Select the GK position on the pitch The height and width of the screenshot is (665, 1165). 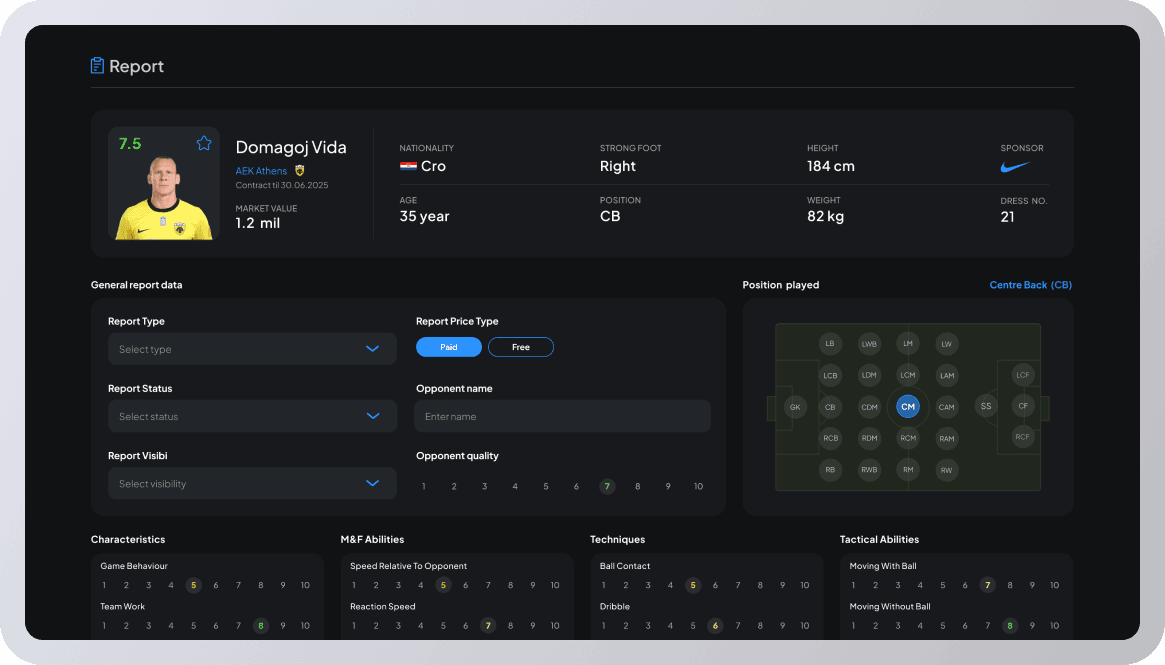(795, 407)
